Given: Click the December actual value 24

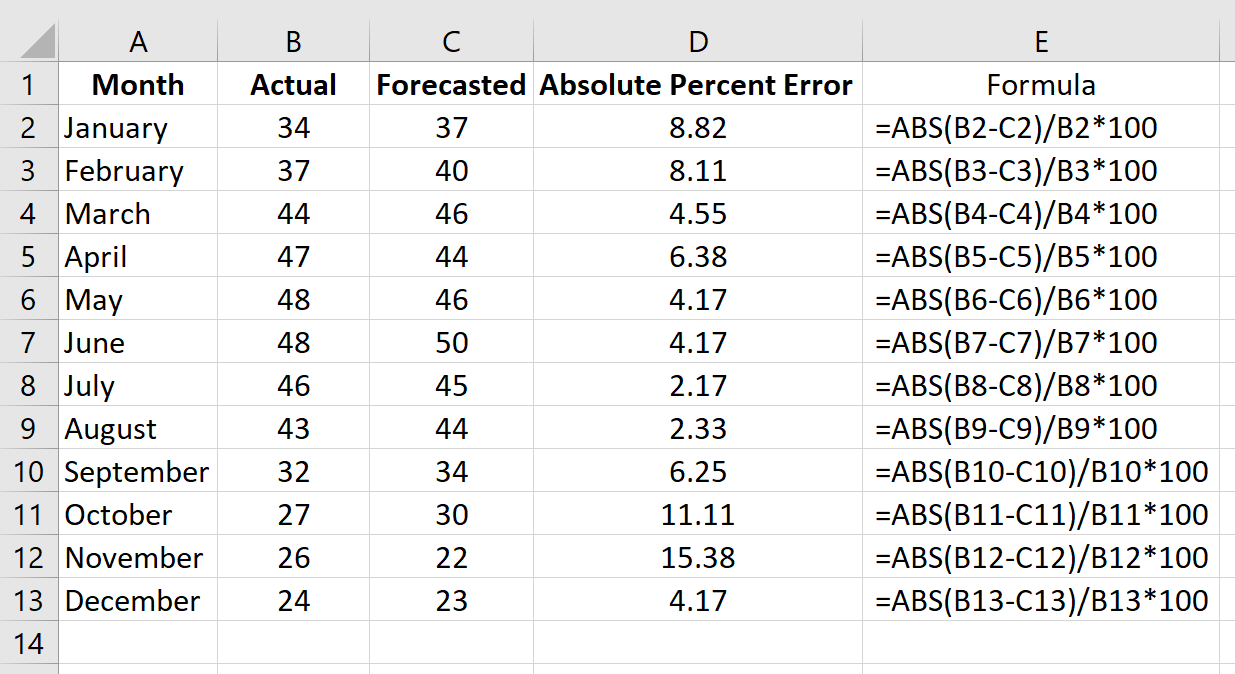Looking at the screenshot, I should pyautogui.click(x=292, y=600).
